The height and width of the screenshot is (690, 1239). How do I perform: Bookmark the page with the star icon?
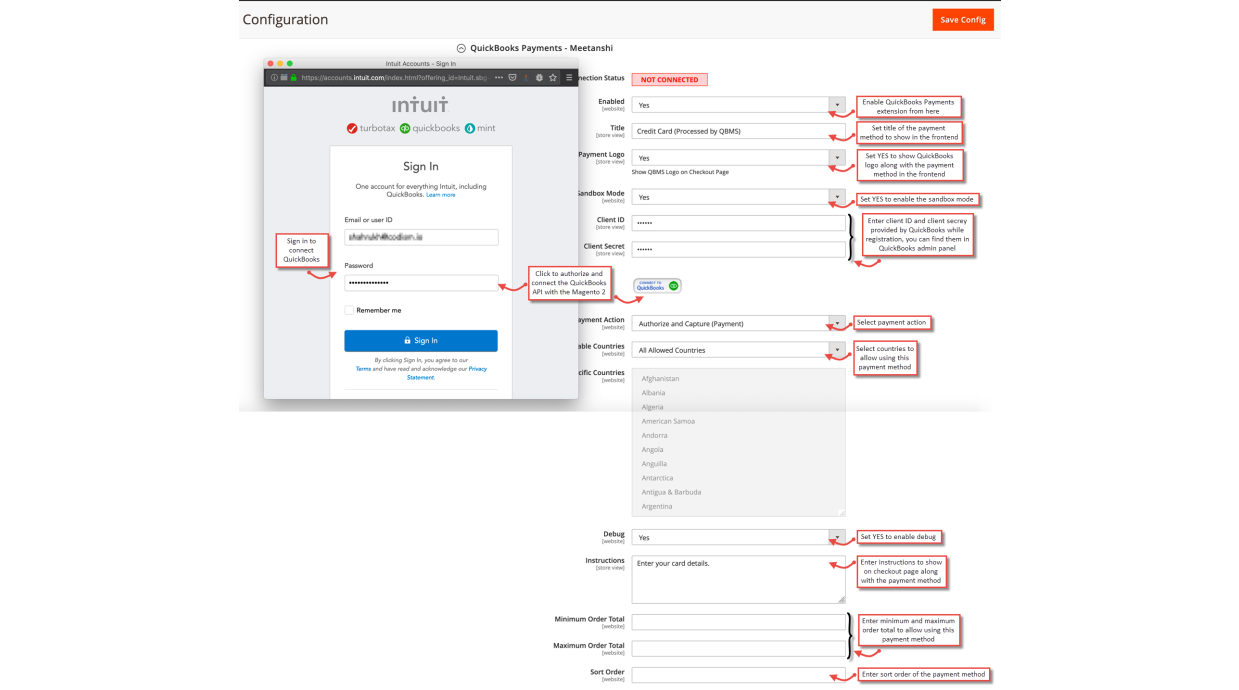point(554,77)
